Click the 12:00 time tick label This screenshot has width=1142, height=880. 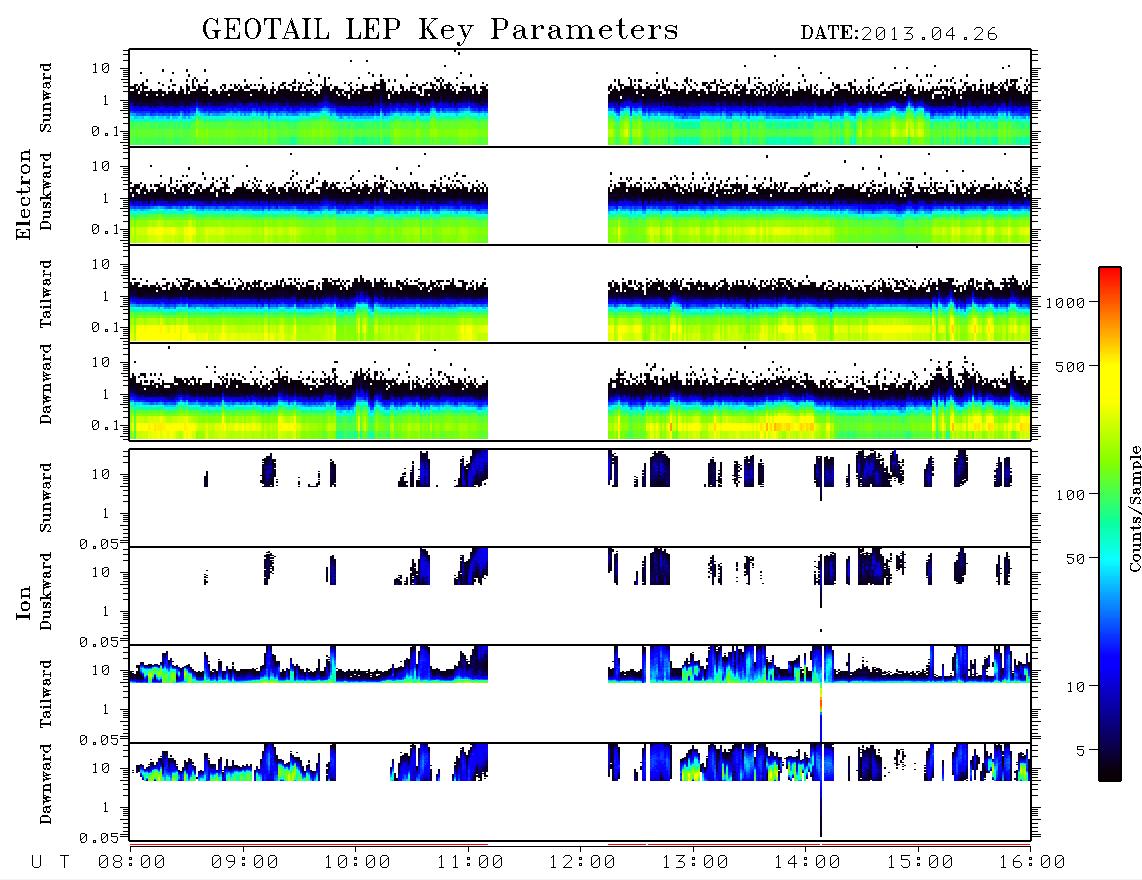(582, 863)
